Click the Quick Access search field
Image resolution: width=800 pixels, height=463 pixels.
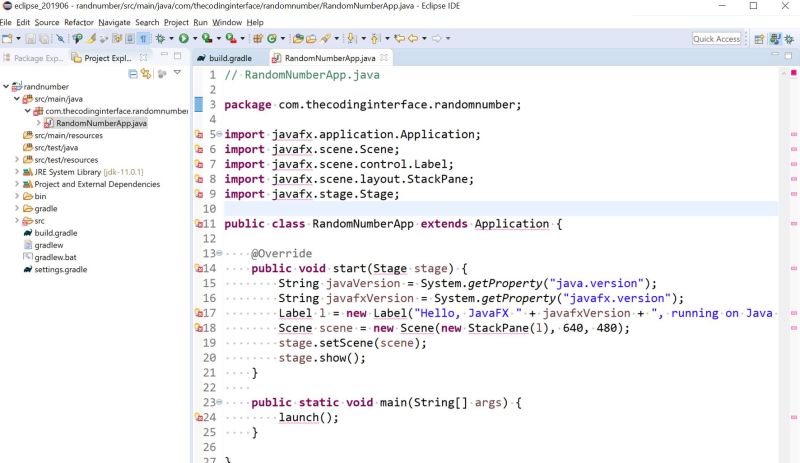[716, 39]
